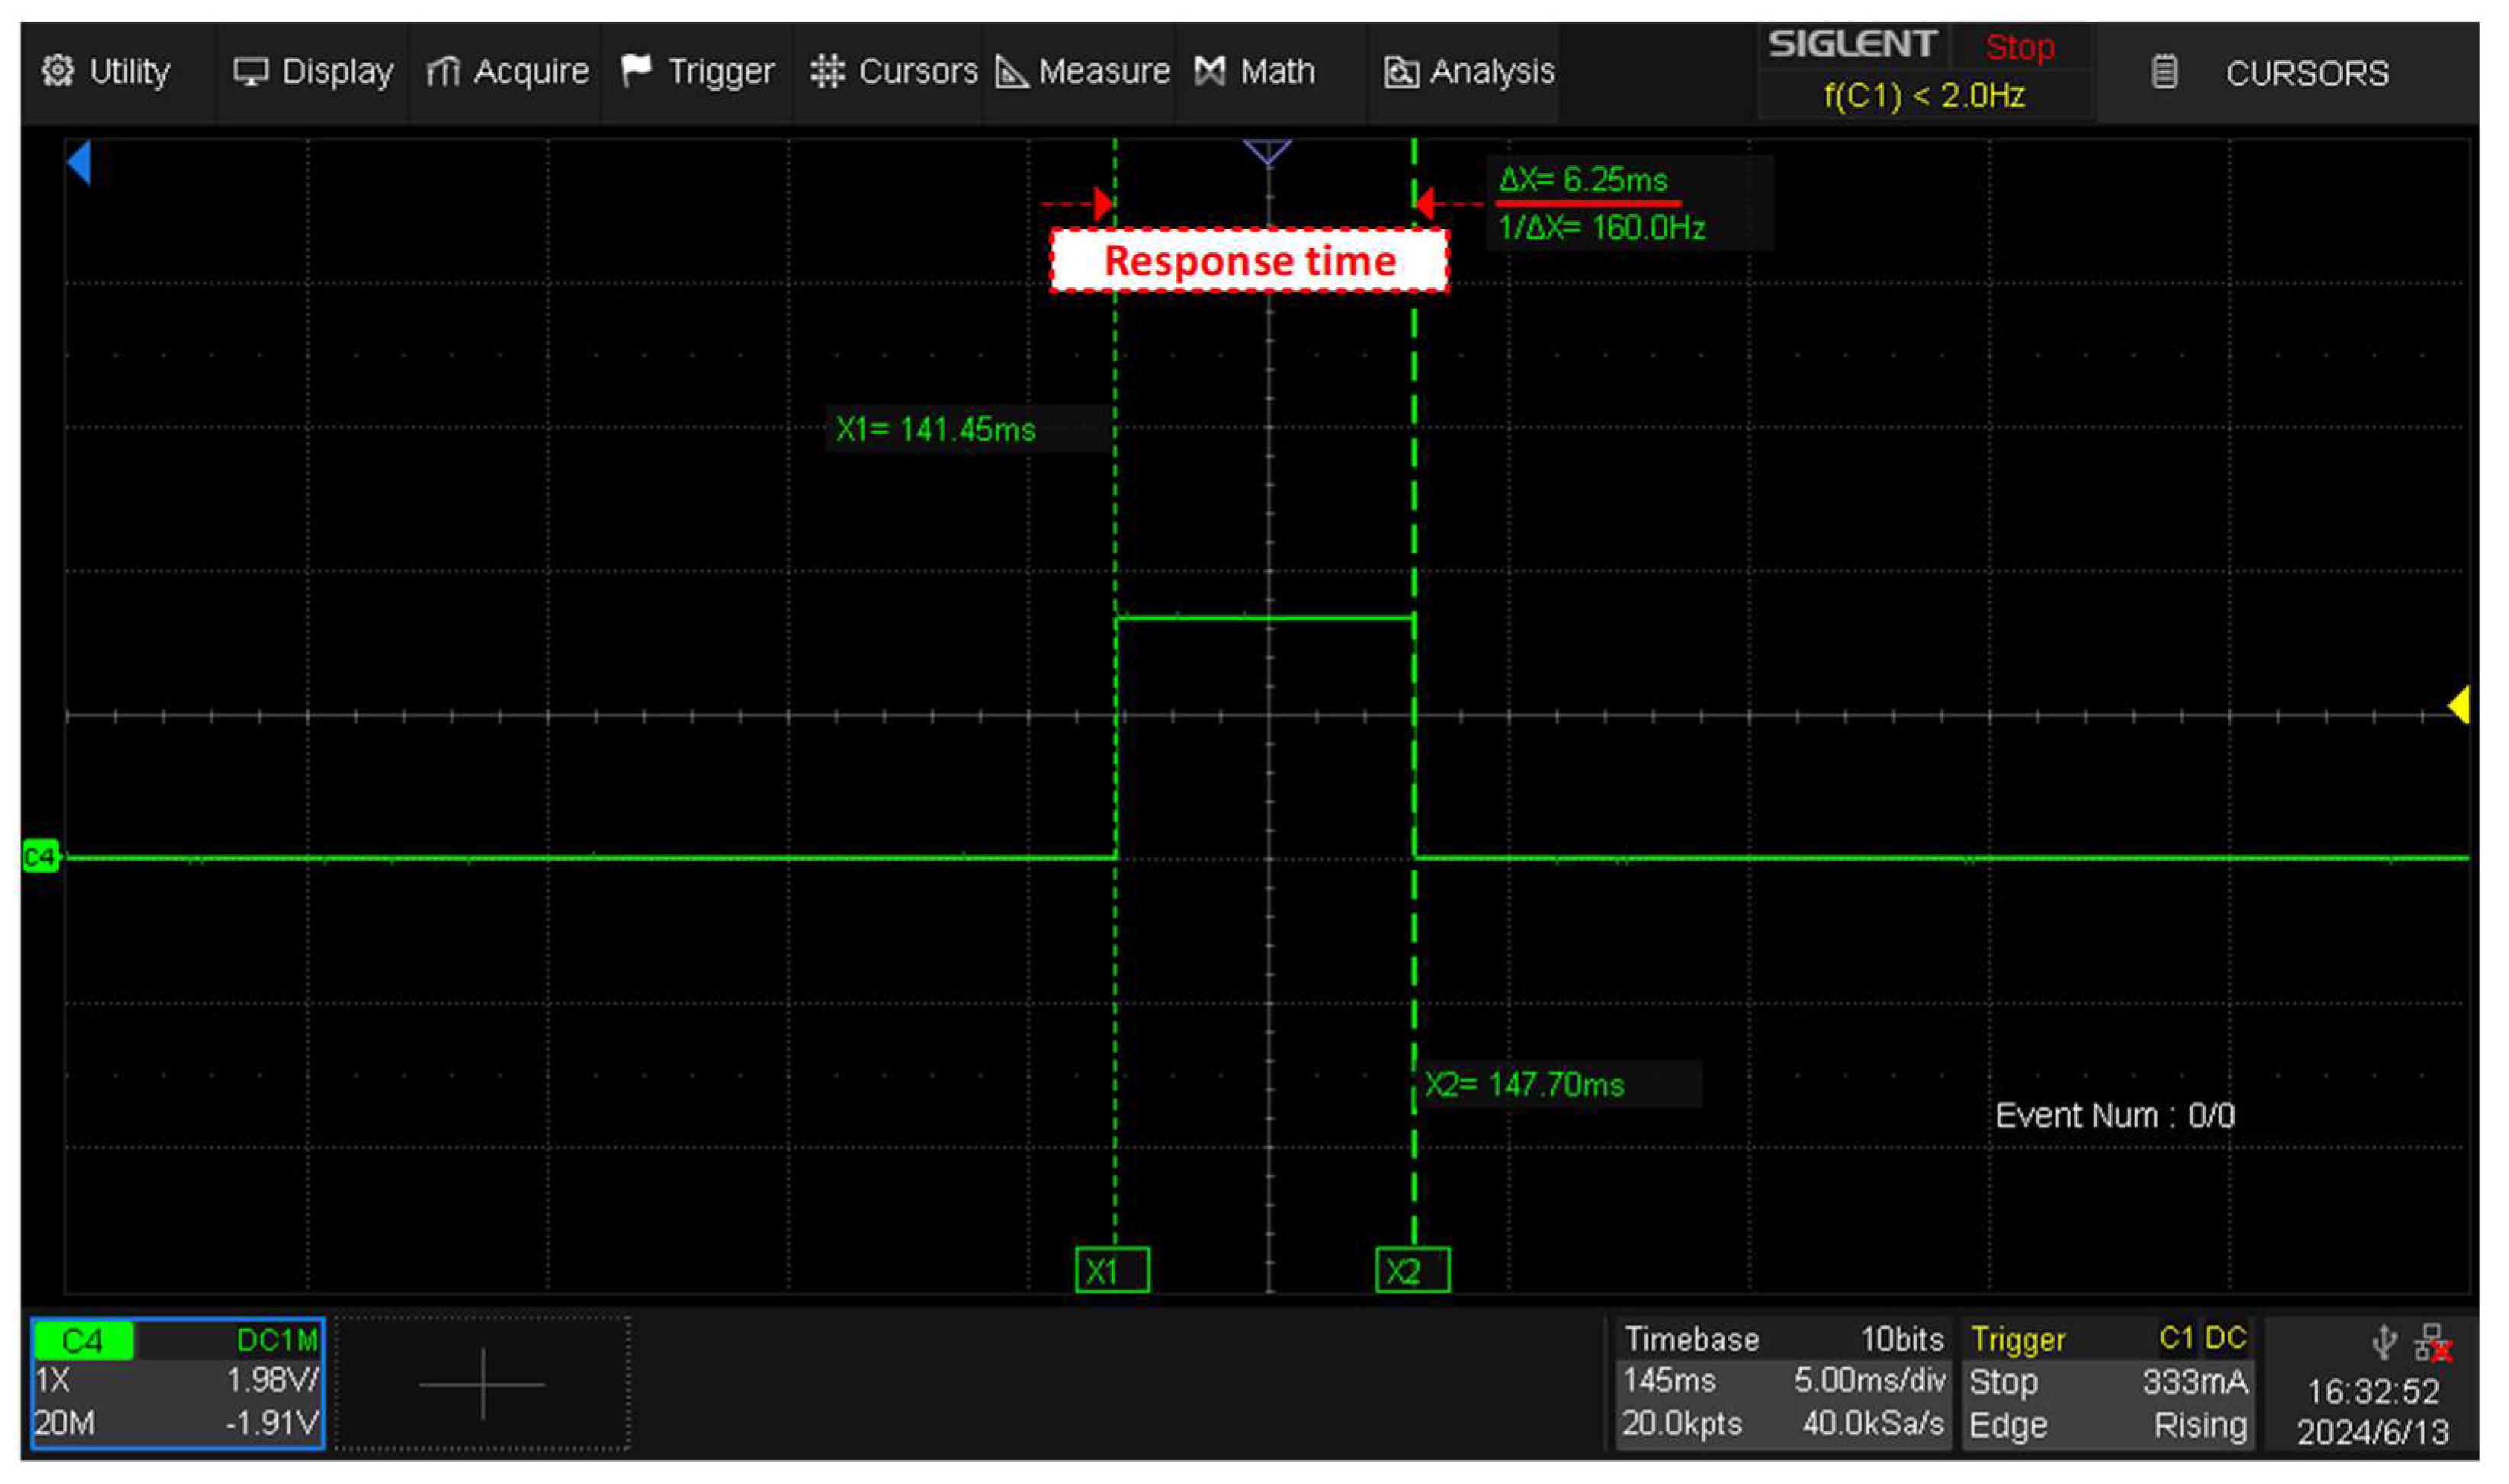Image resolution: width=2509 pixels, height=1484 pixels.
Task: Open the Trigger menu
Action: (720, 70)
